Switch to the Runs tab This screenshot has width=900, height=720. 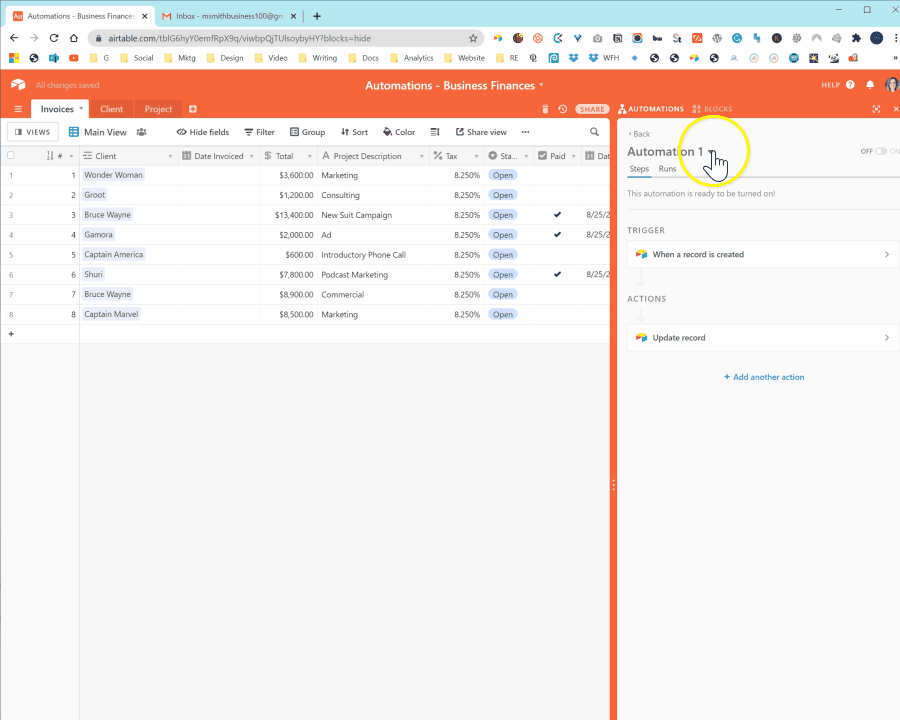tap(667, 169)
